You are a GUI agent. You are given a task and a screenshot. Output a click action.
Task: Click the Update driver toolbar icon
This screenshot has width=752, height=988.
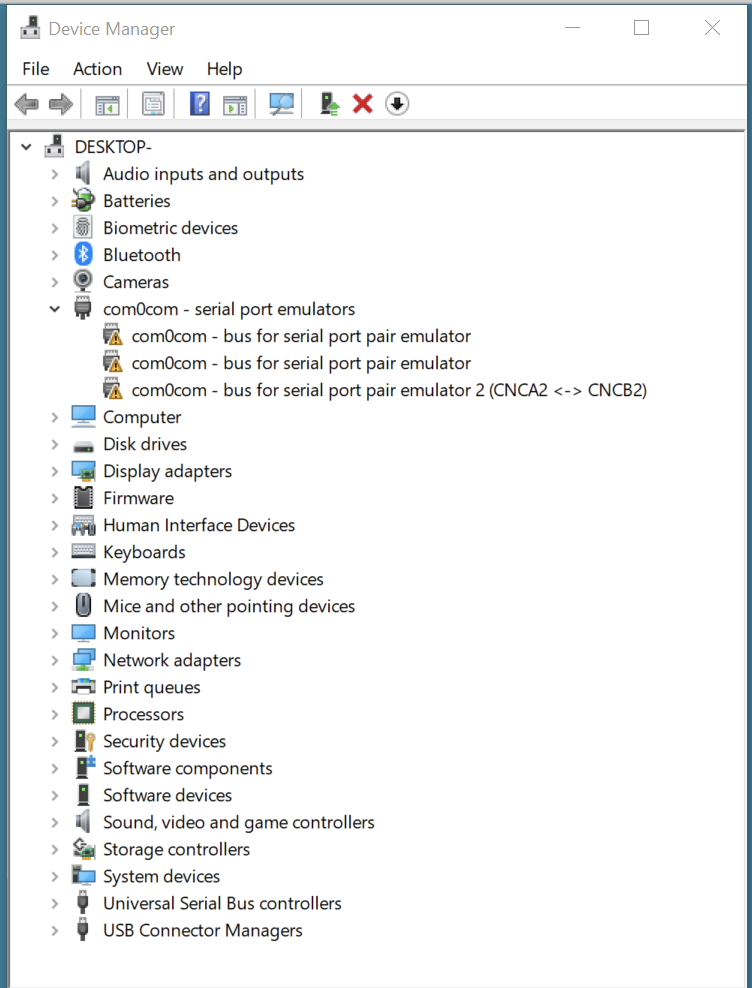(330, 104)
